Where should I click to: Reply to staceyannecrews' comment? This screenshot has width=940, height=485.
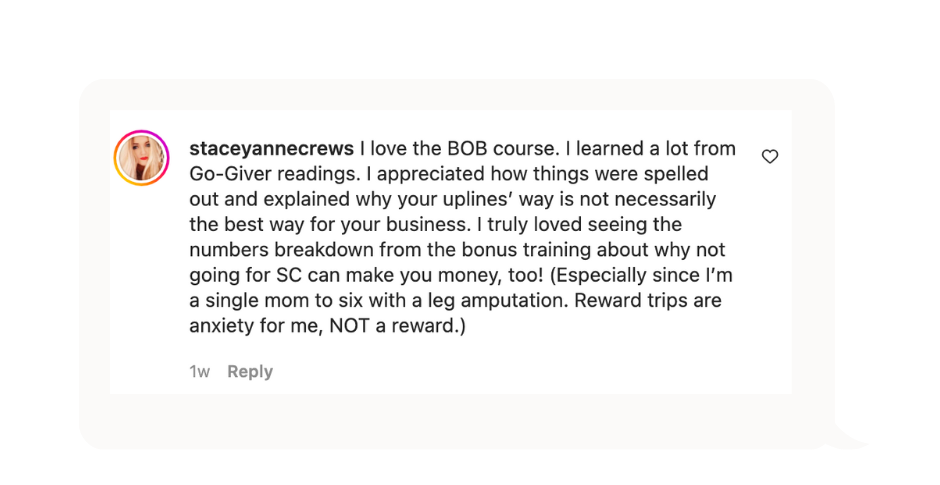click(x=250, y=371)
